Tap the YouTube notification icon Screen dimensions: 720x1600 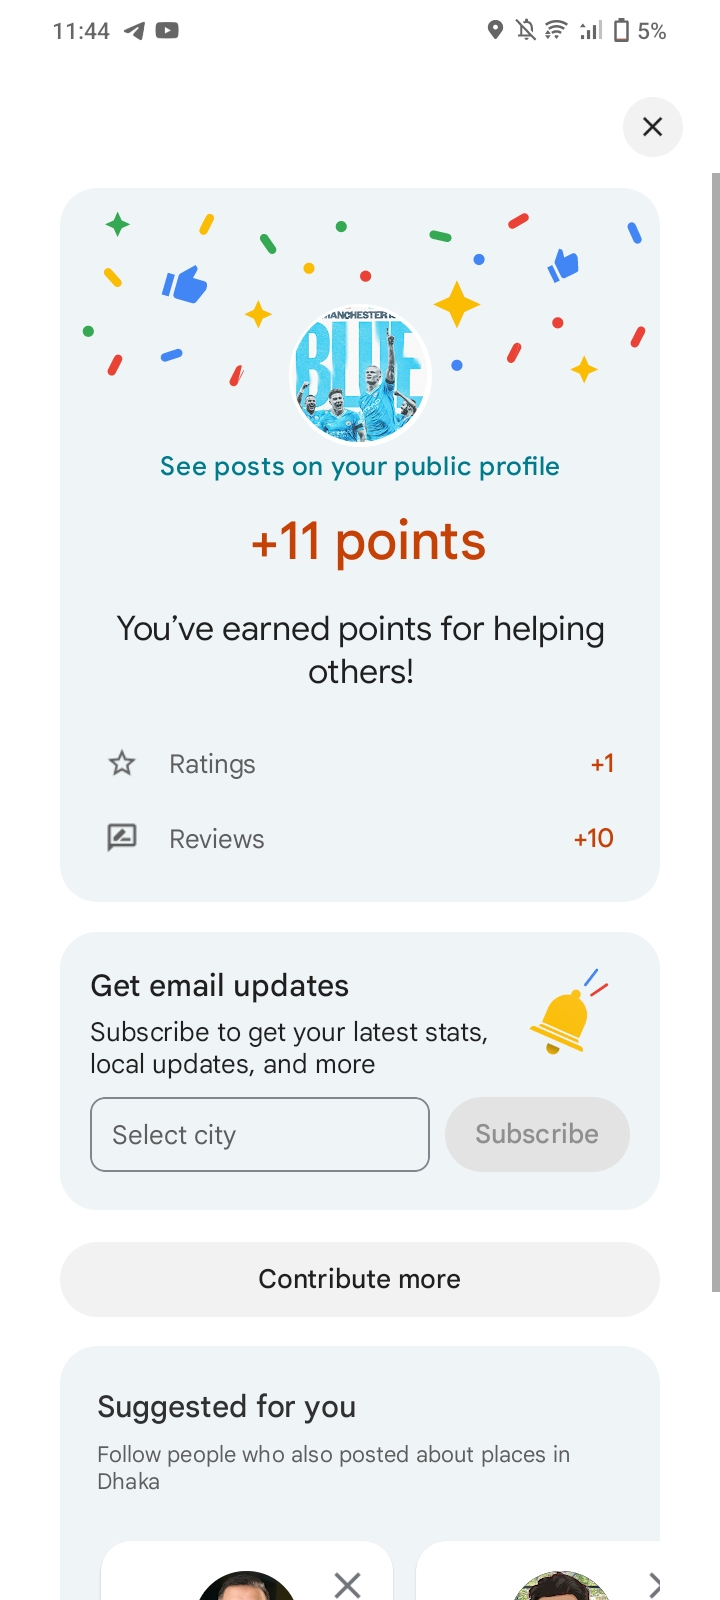pyautogui.click(x=167, y=31)
